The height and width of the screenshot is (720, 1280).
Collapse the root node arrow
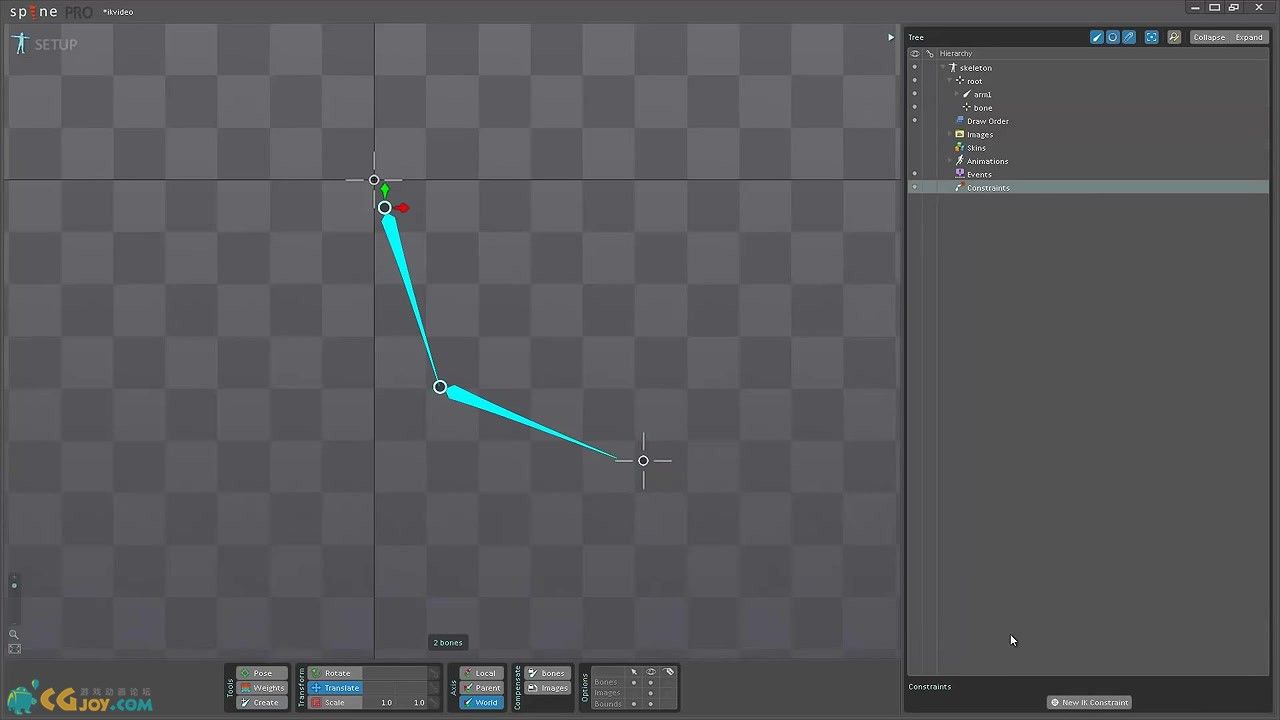pos(949,81)
